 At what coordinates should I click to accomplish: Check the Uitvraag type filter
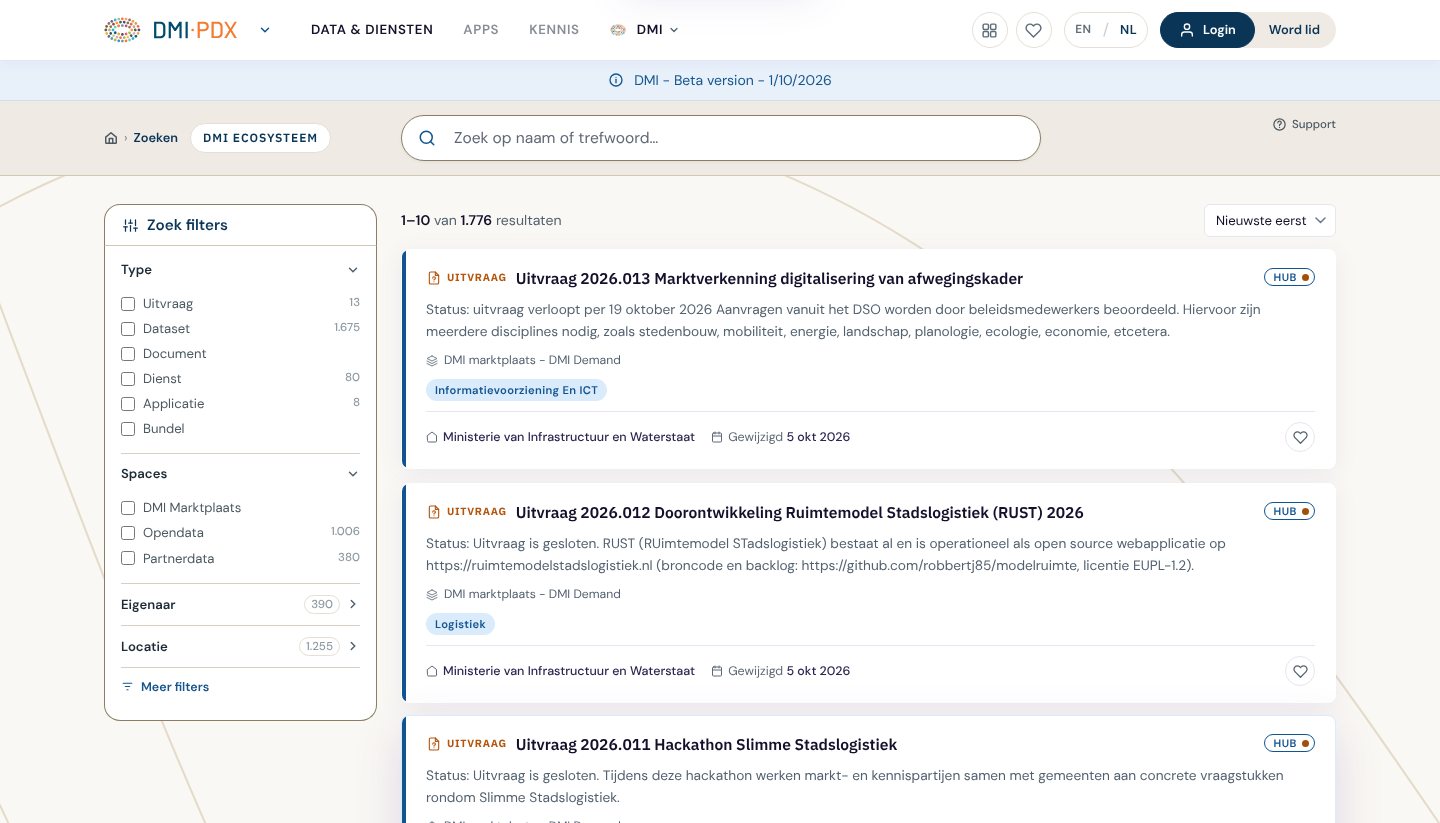click(x=128, y=304)
